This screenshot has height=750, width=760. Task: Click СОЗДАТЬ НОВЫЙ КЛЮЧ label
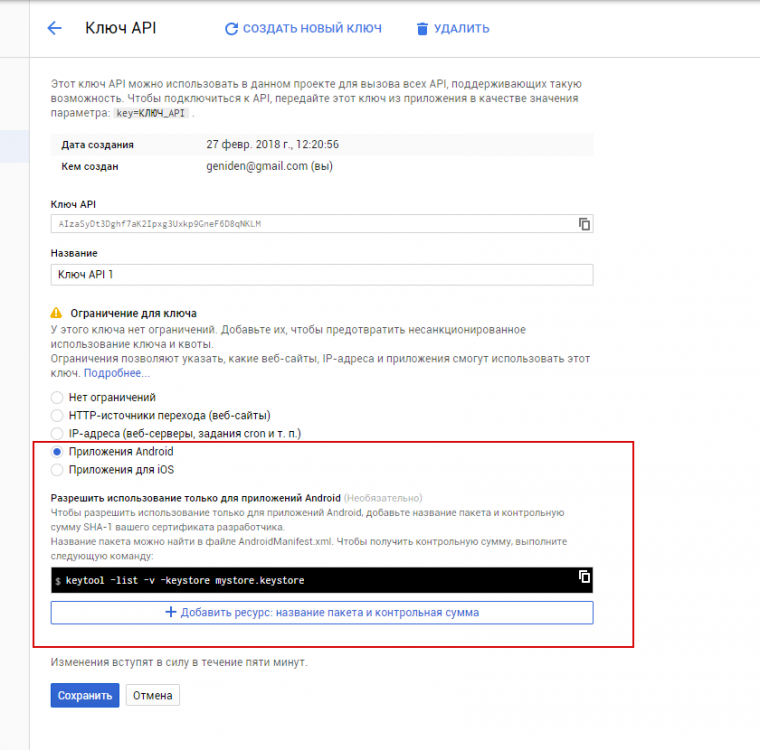[312, 29]
